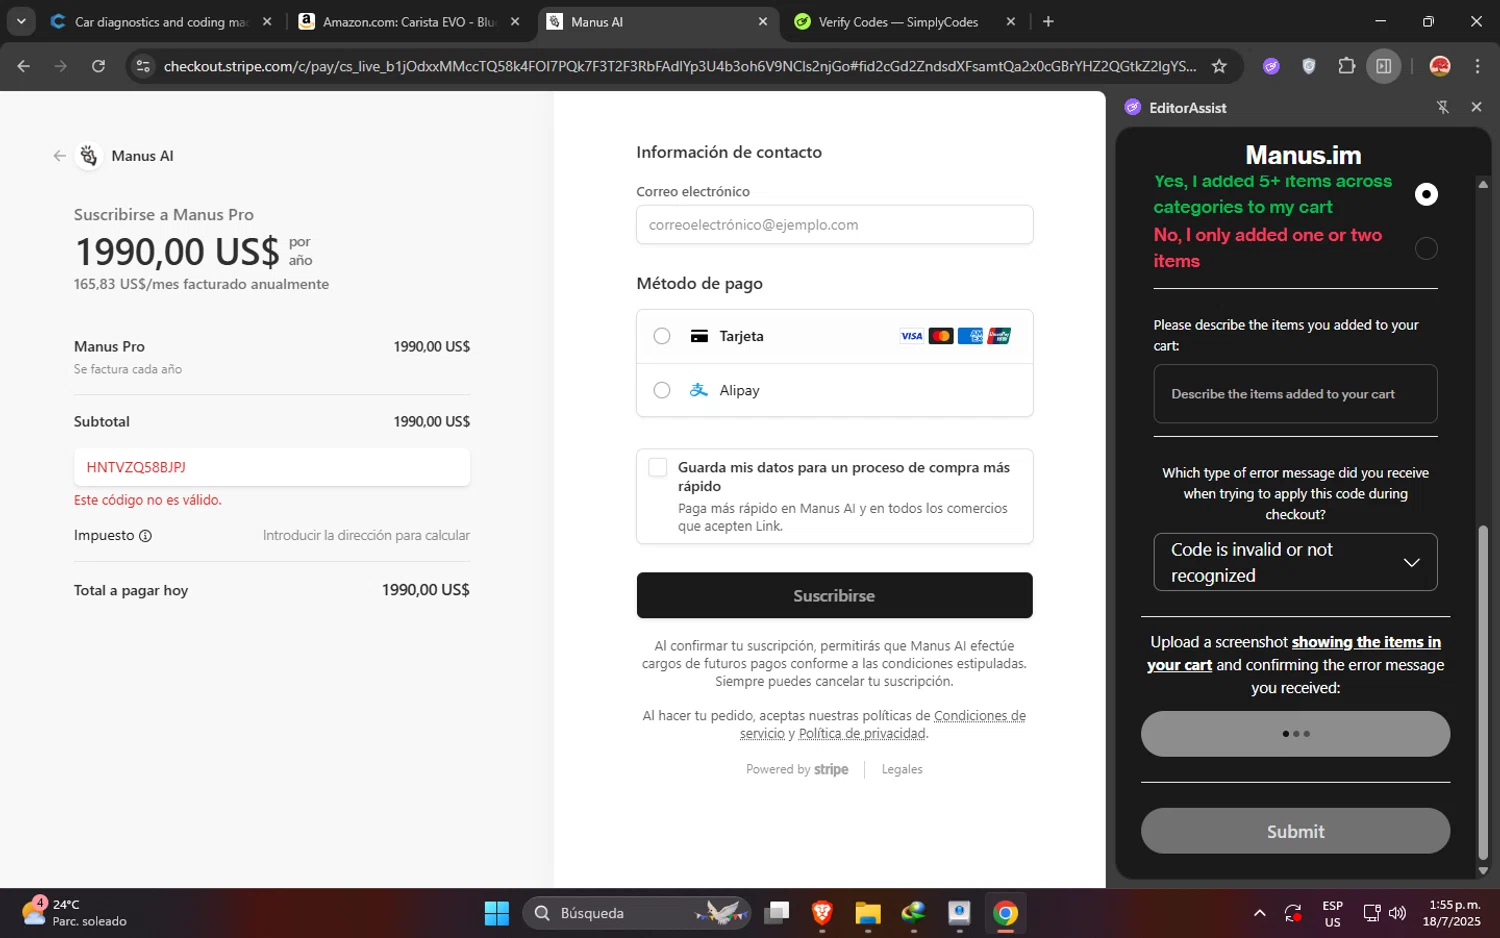Open the clock showing 1:55 p.m.
The height and width of the screenshot is (938, 1500).
[1454, 913]
